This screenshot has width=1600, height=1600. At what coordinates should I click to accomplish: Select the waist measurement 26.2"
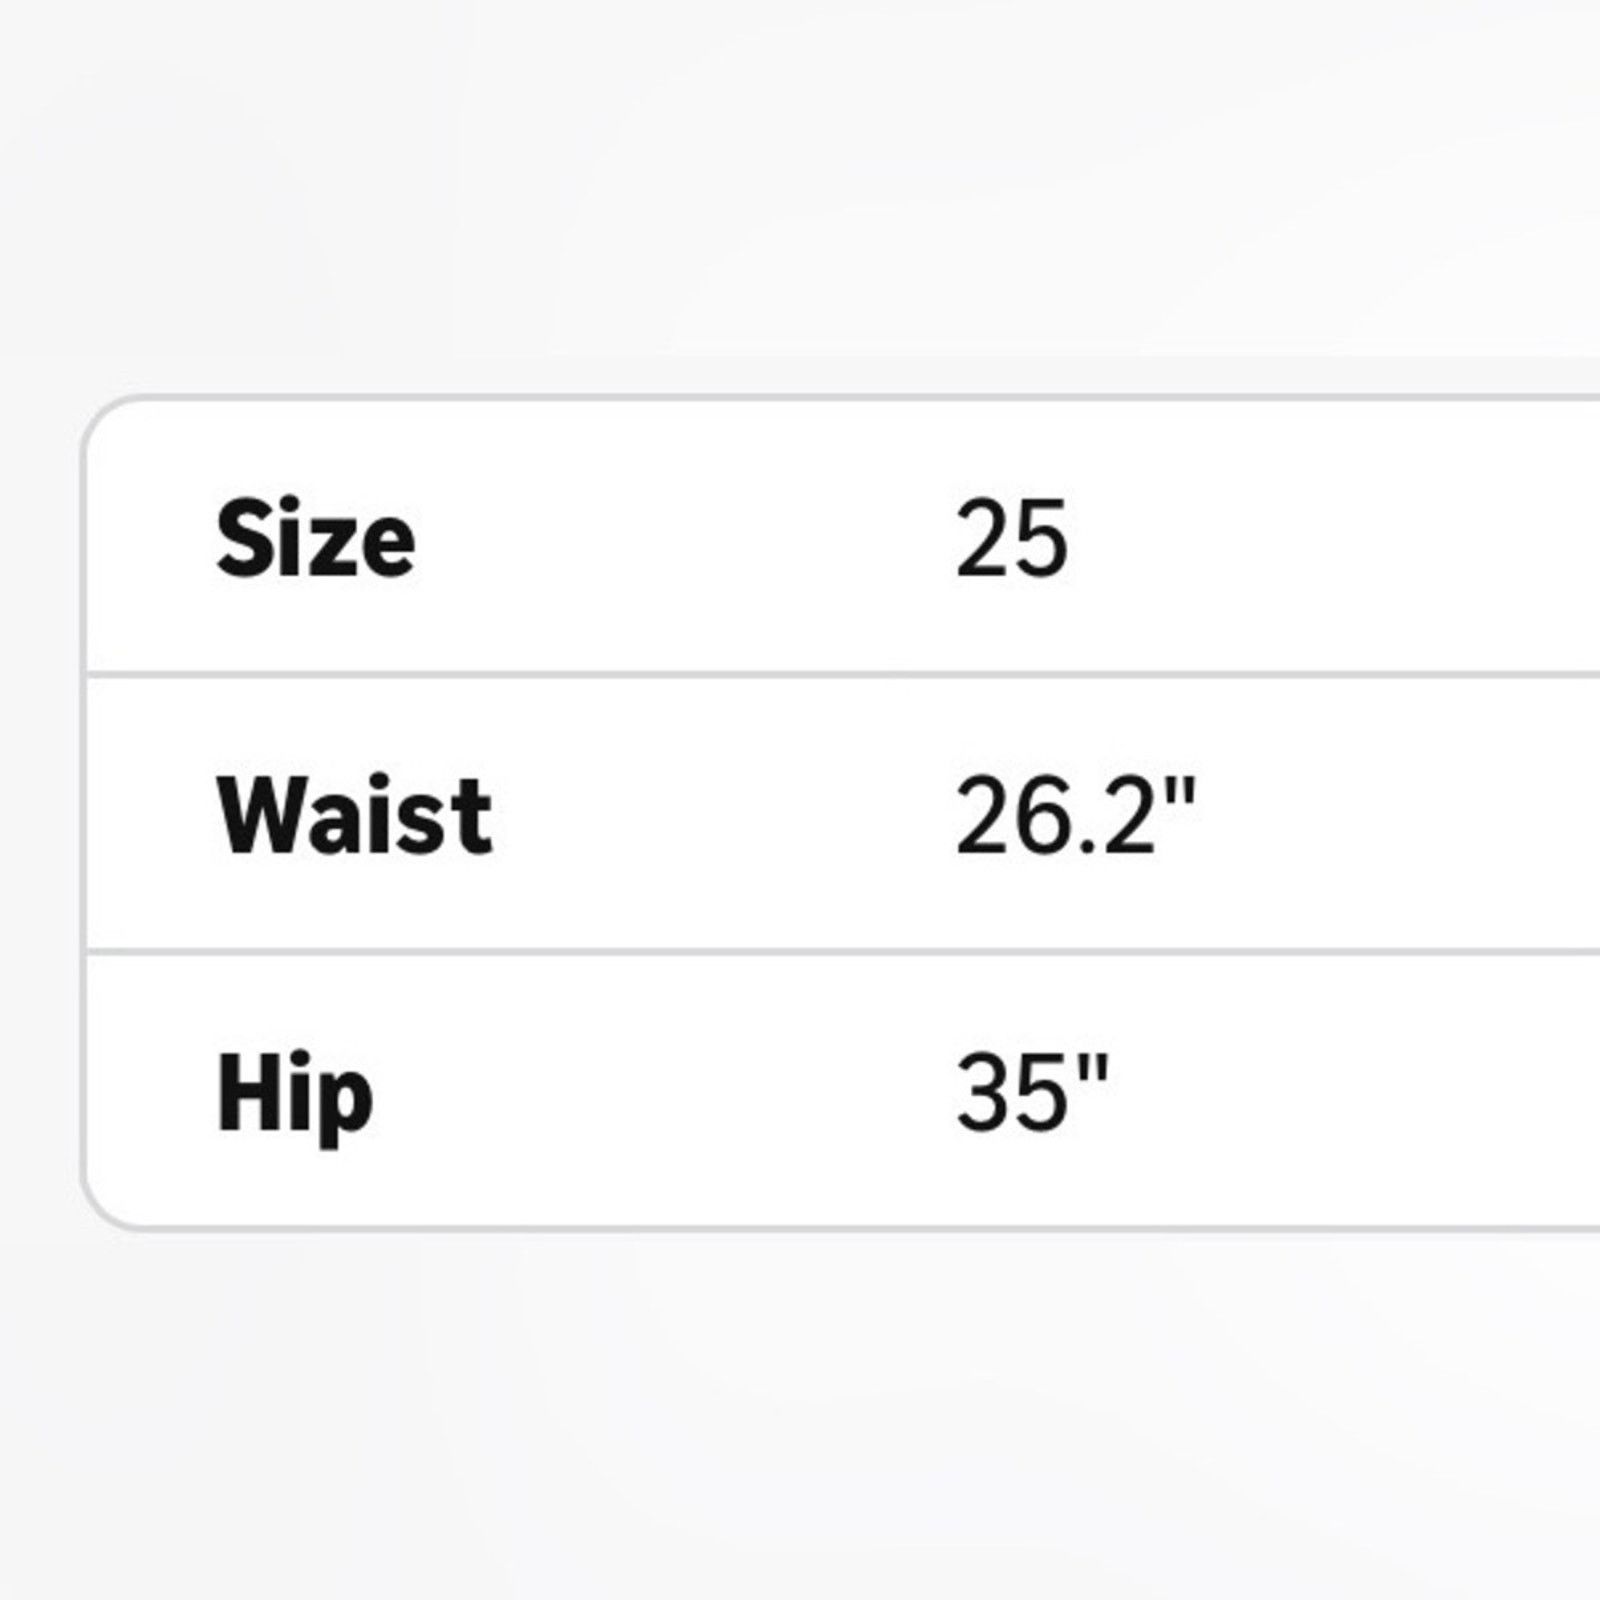tap(1075, 816)
